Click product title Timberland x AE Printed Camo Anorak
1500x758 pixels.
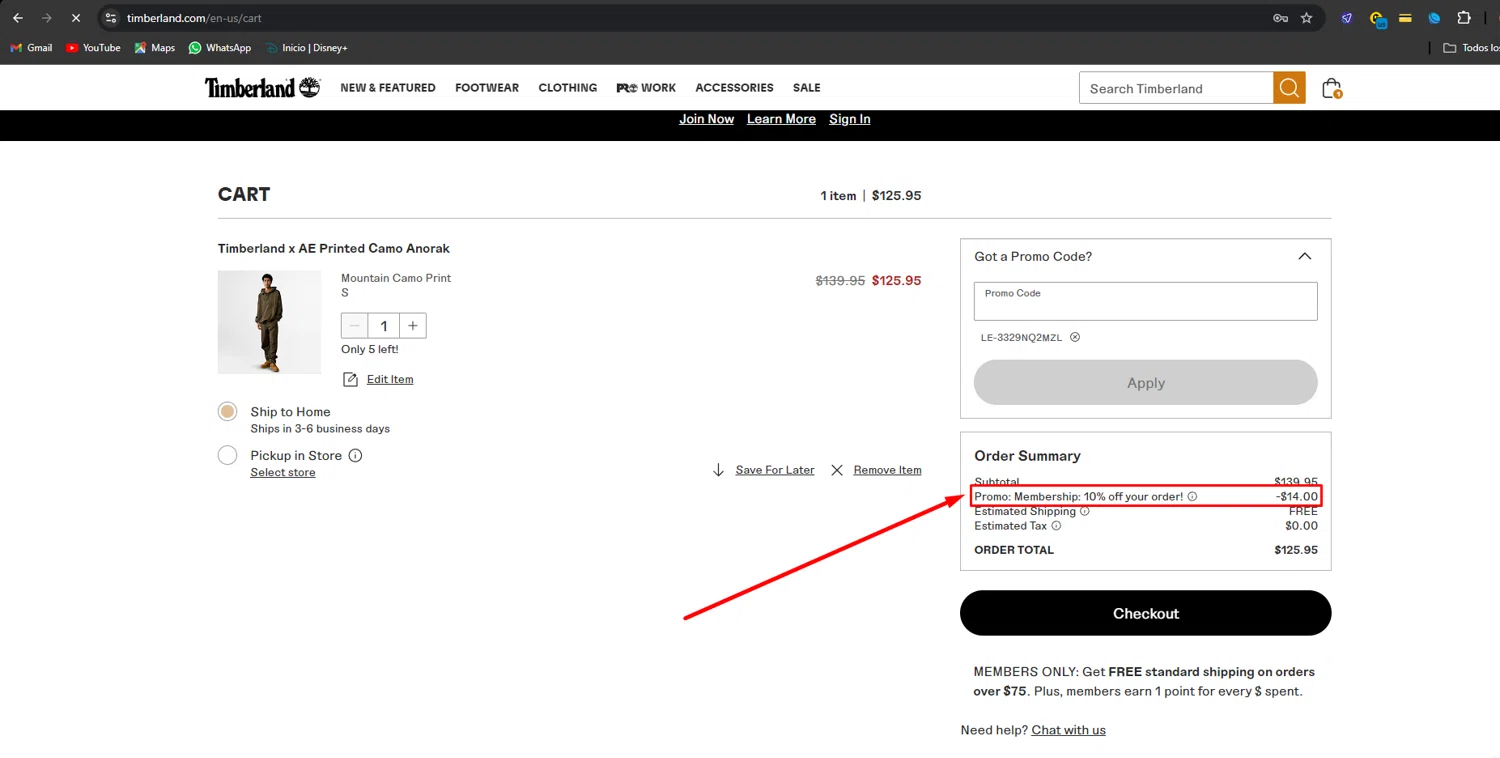click(x=334, y=248)
